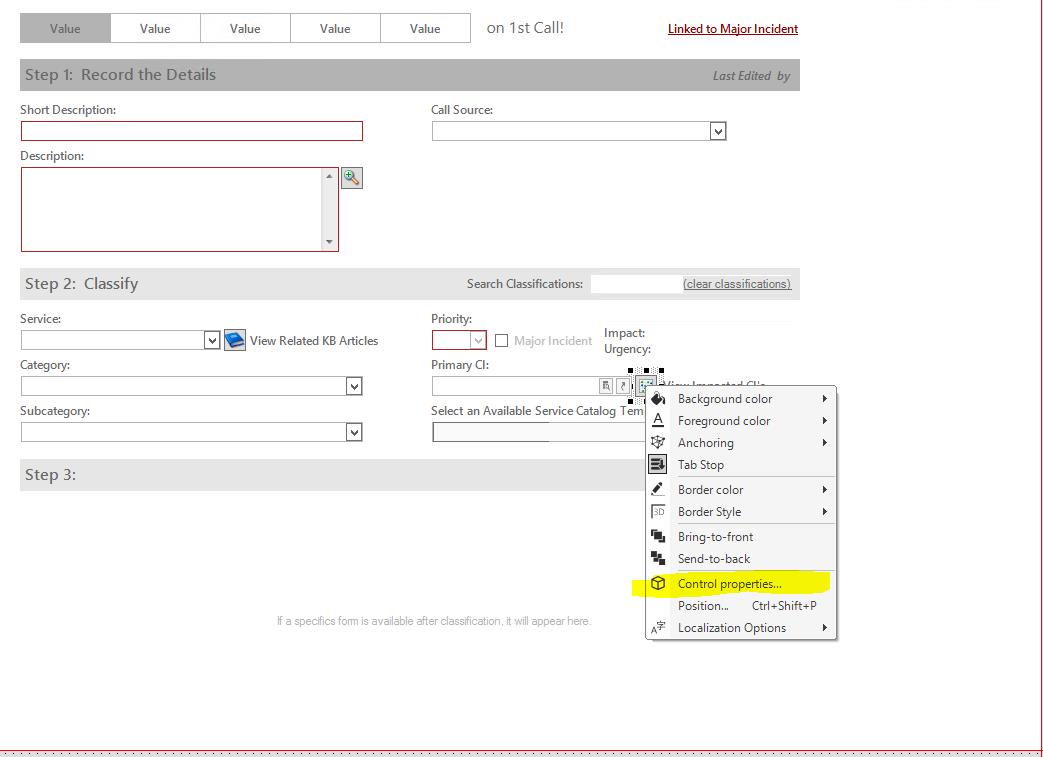Viewport: 1043px width, 757px height.
Task: Select Position in the context menu
Action: pyautogui.click(x=703, y=605)
